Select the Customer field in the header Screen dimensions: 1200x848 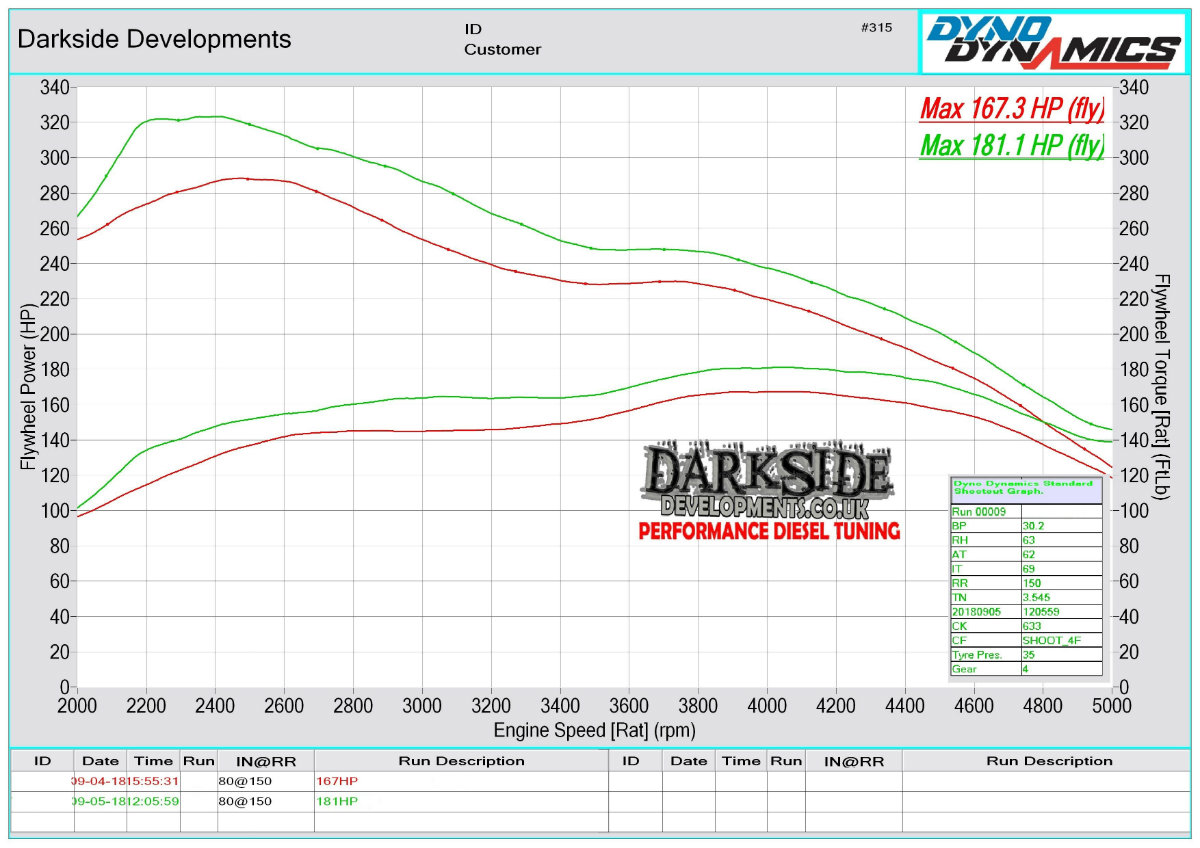pos(502,49)
